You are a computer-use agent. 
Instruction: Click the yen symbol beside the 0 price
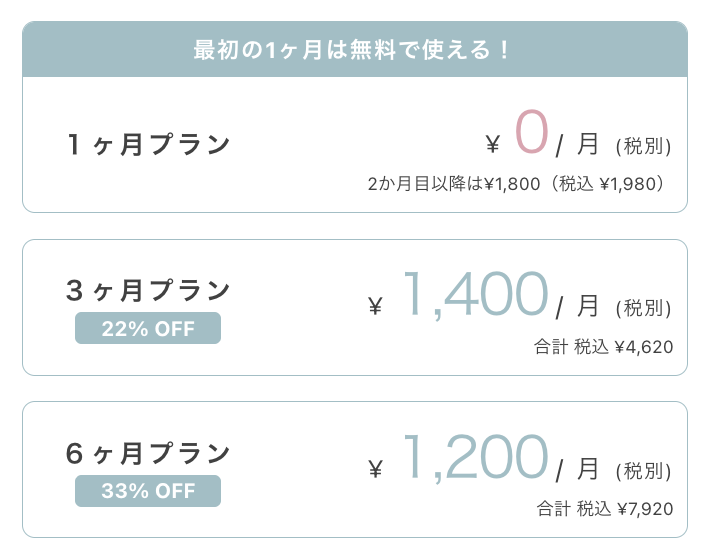pyautogui.click(x=492, y=146)
